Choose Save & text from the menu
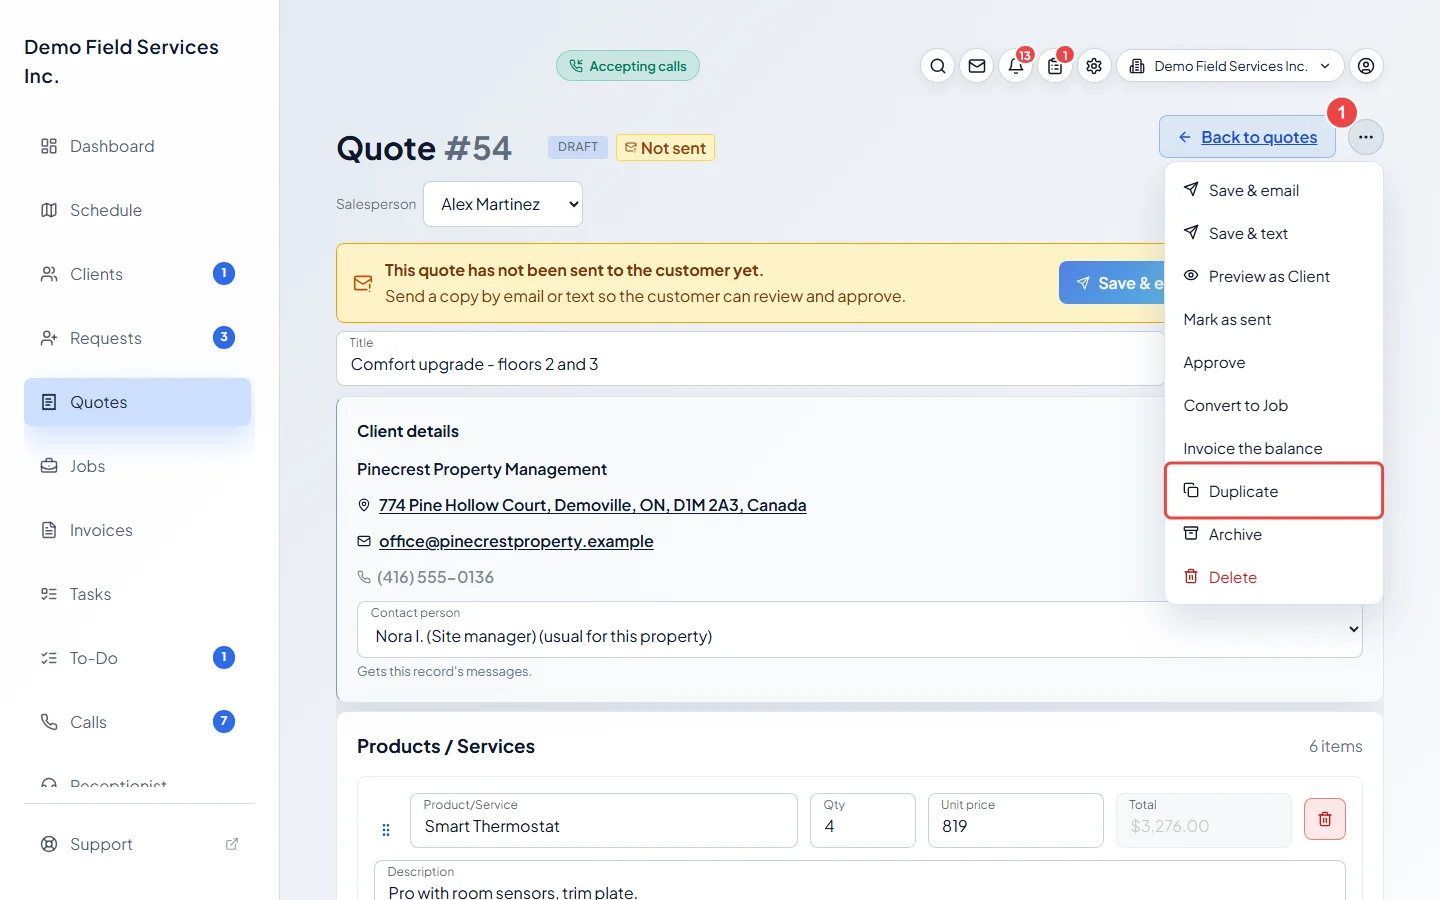Screen dimensions: 1440x900 click(x=1274, y=233)
